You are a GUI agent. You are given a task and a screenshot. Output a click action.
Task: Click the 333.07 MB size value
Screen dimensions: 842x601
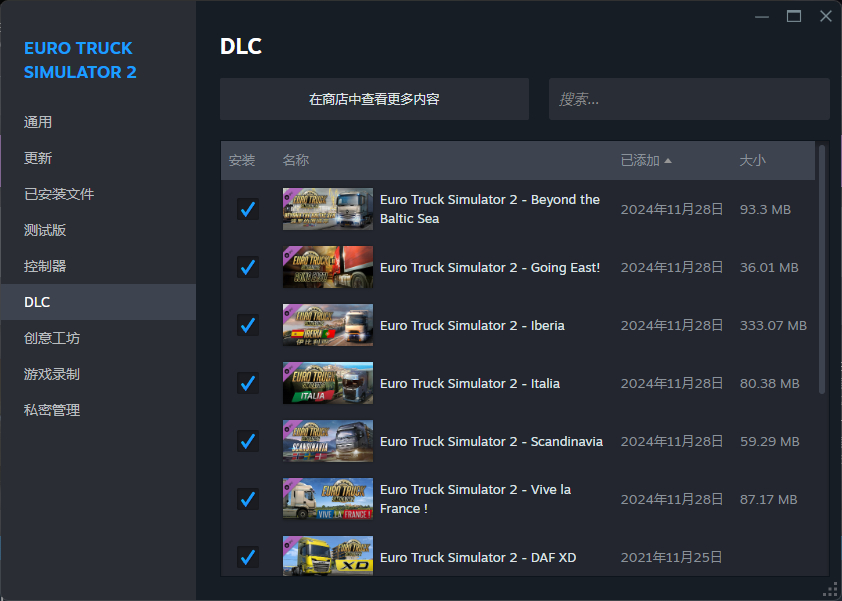coord(773,325)
